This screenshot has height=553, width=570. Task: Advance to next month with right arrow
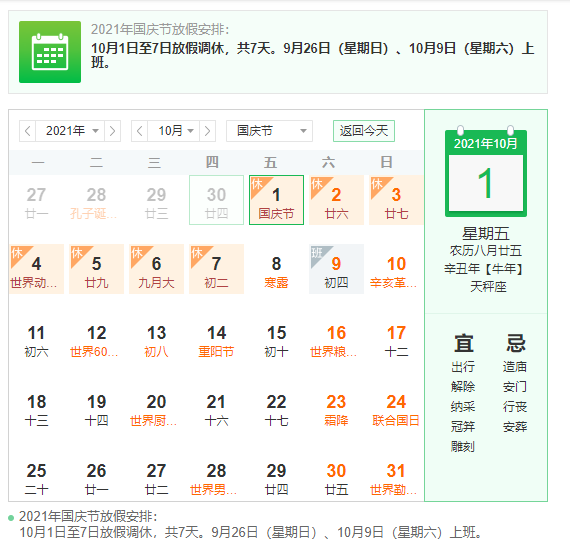(207, 131)
